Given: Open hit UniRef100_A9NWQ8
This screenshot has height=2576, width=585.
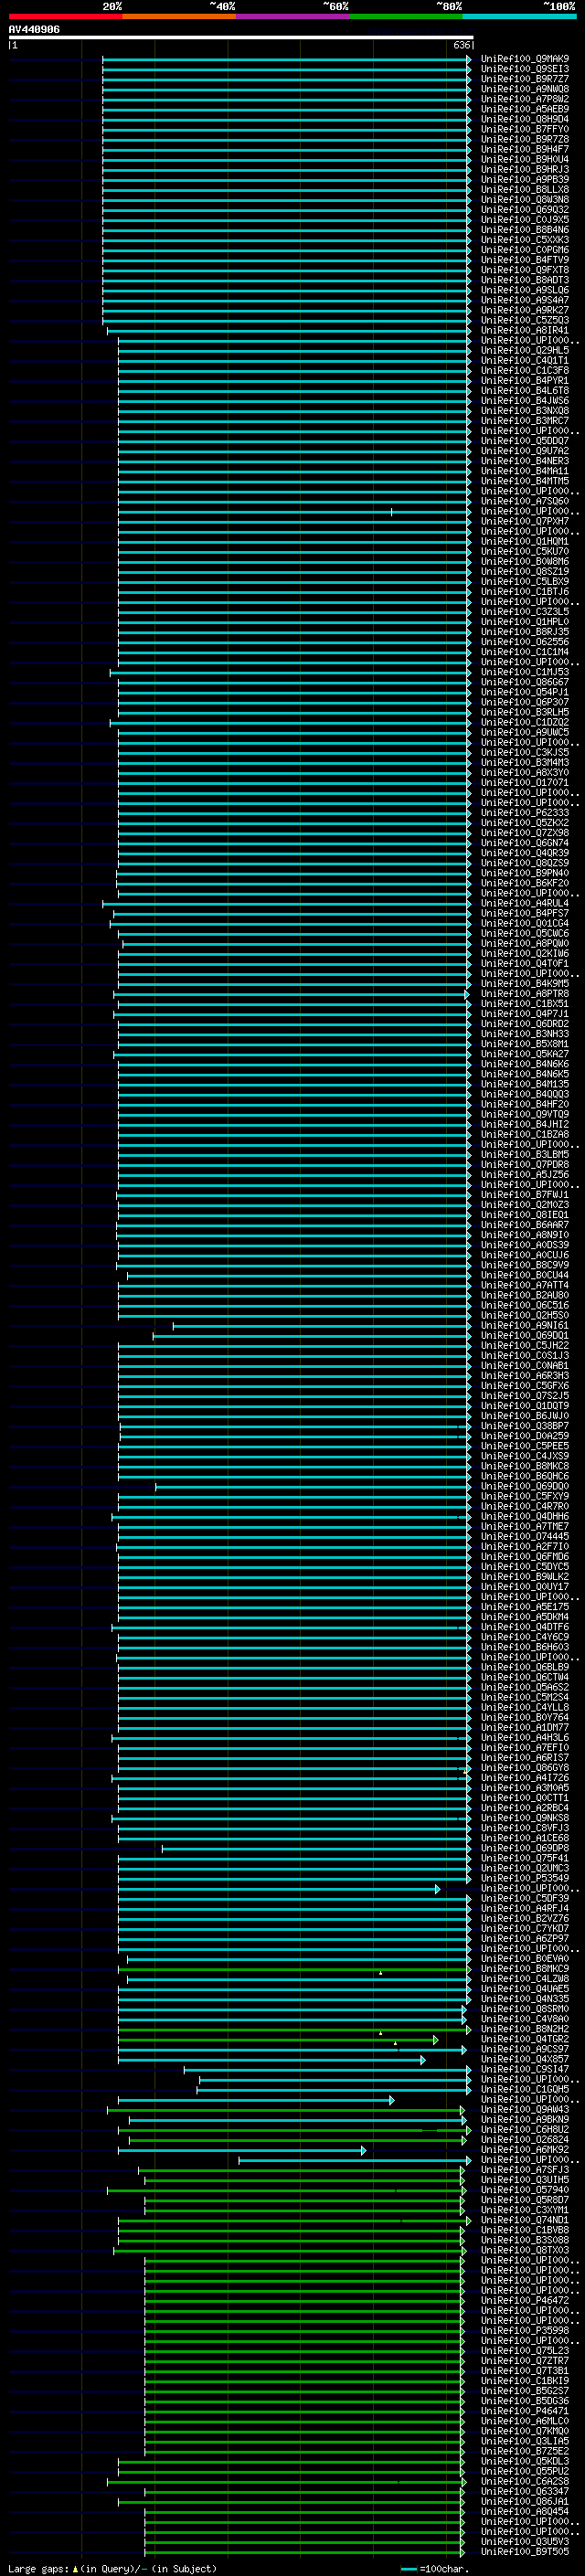Looking at the screenshot, I should tap(525, 89).
